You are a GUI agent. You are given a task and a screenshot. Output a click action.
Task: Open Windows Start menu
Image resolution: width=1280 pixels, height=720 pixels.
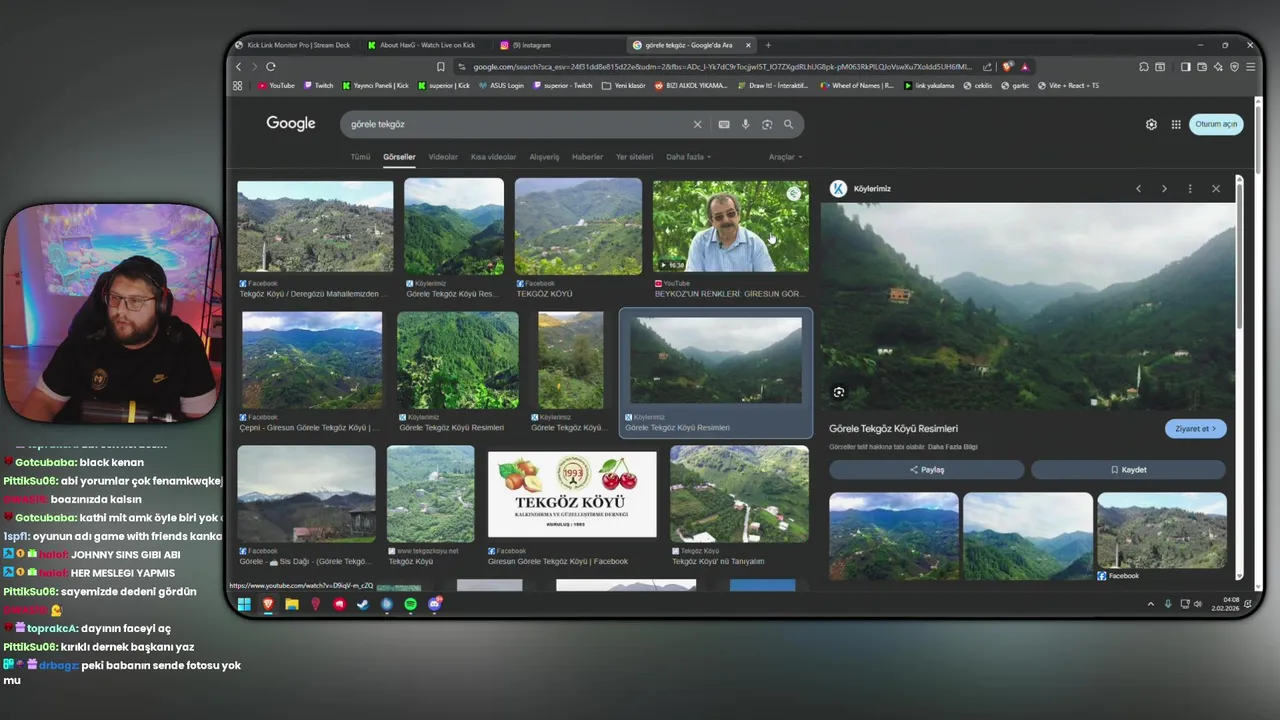coord(244,604)
